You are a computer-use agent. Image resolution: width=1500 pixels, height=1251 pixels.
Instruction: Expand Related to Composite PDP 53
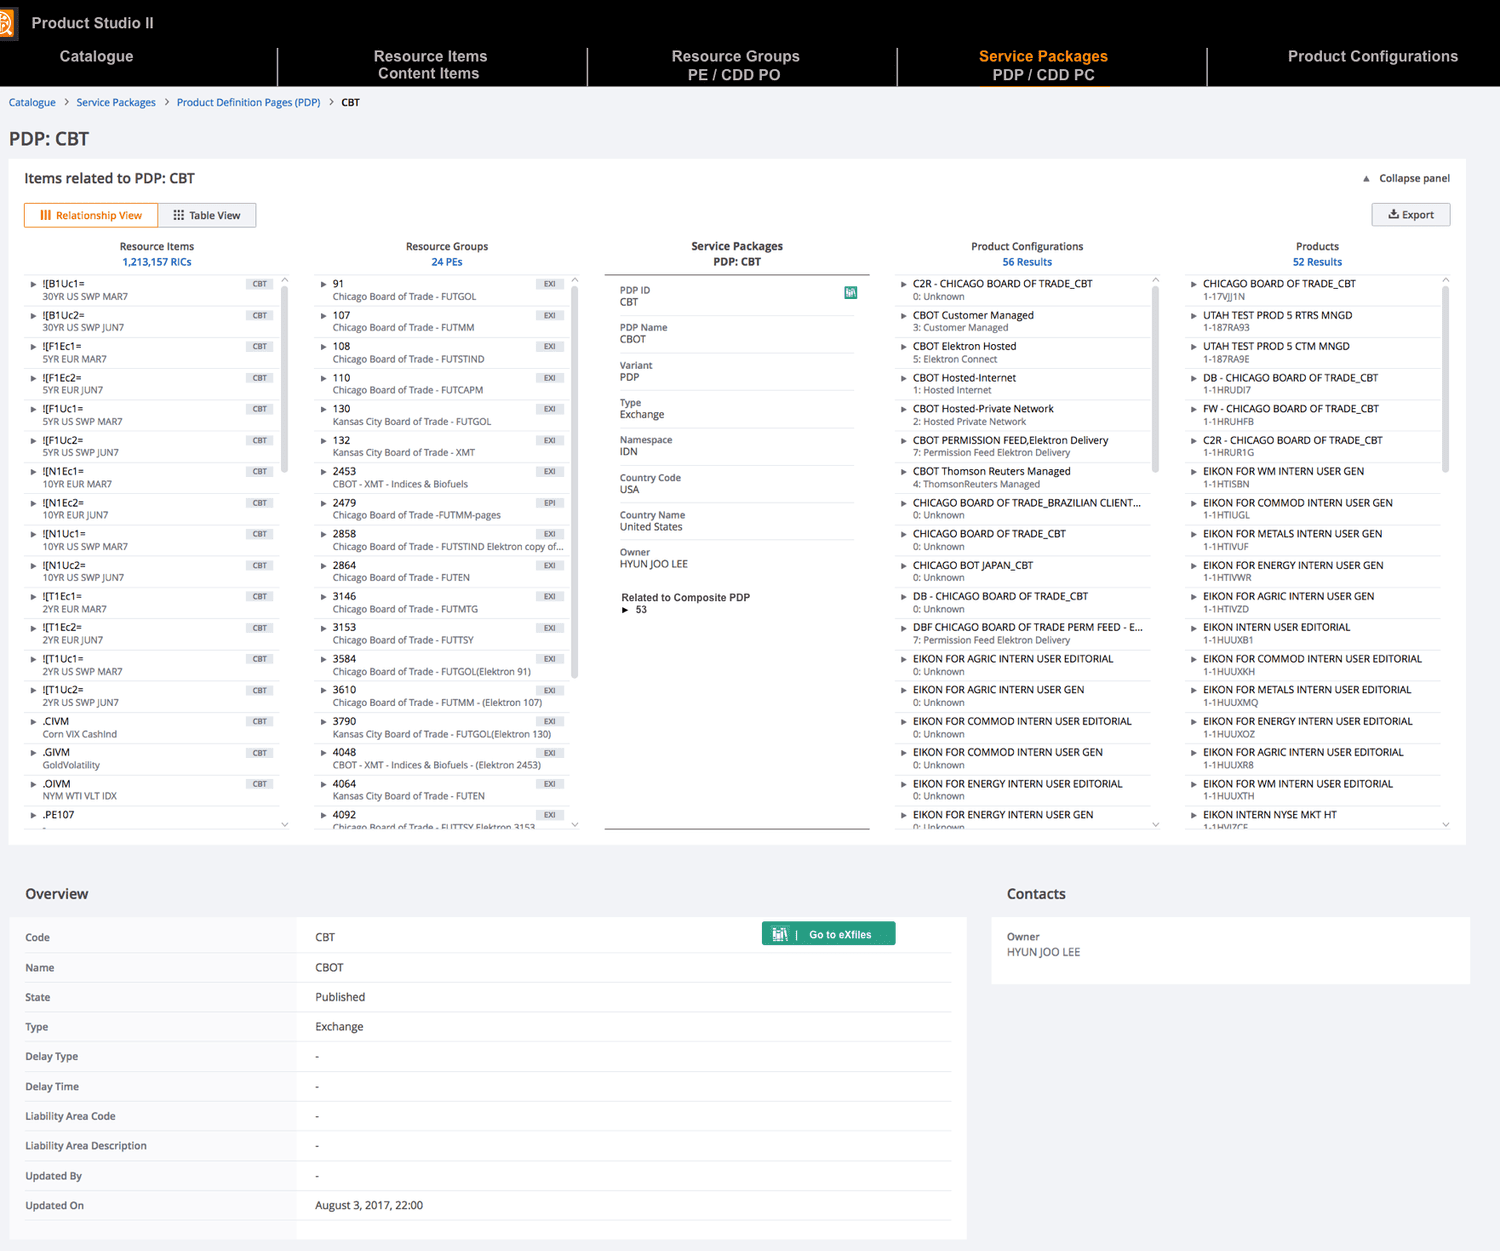[625, 610]
